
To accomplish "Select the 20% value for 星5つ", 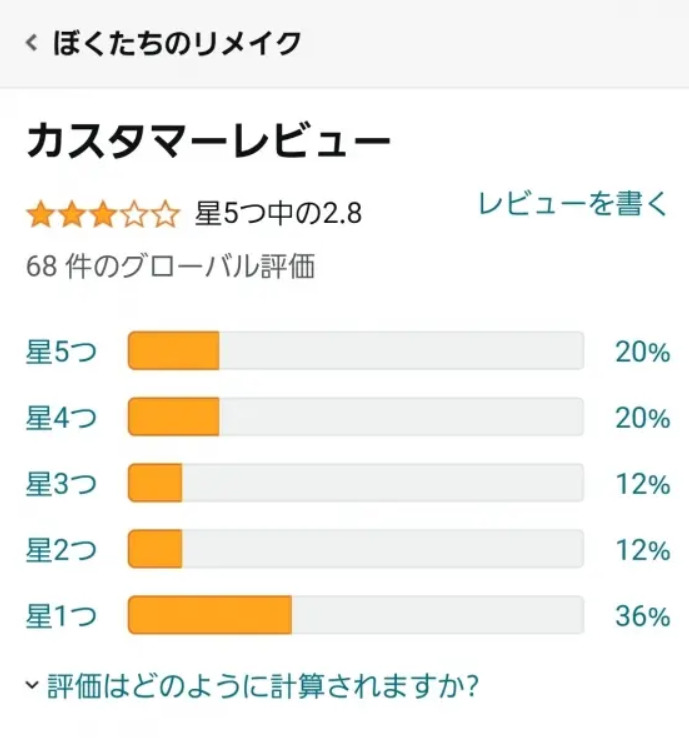I will [x=641, y=352].
